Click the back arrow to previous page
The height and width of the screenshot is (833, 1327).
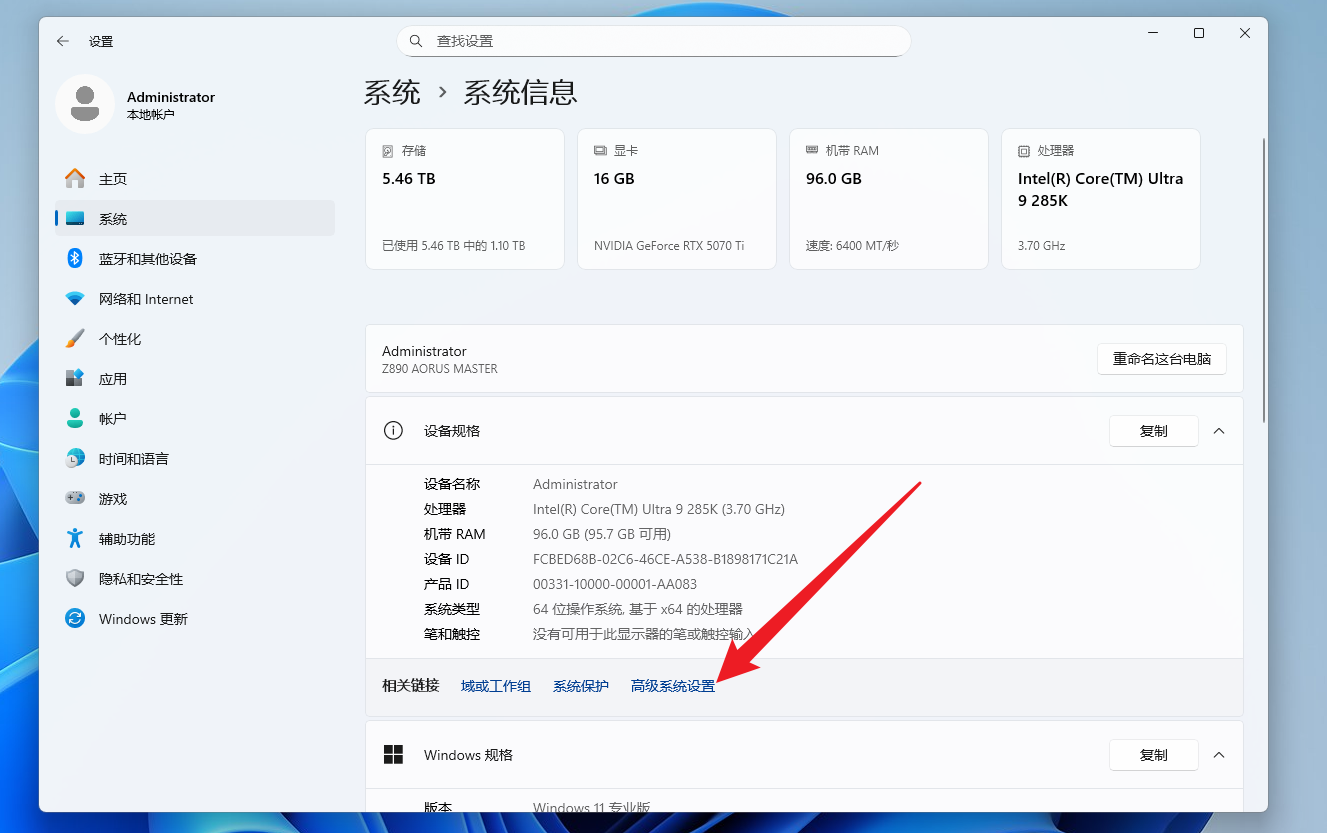pos(62,41)
